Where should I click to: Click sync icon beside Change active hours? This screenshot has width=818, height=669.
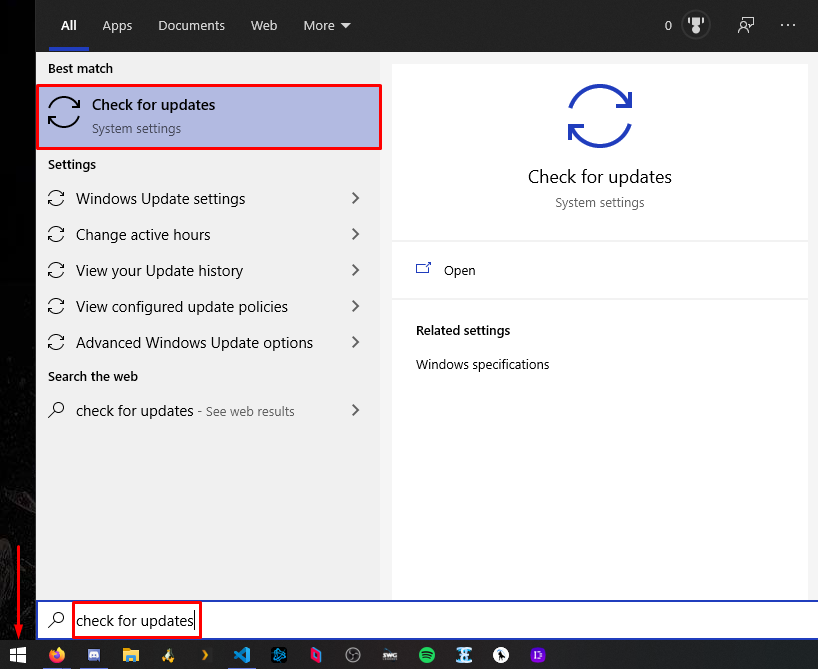click(56, 234)
